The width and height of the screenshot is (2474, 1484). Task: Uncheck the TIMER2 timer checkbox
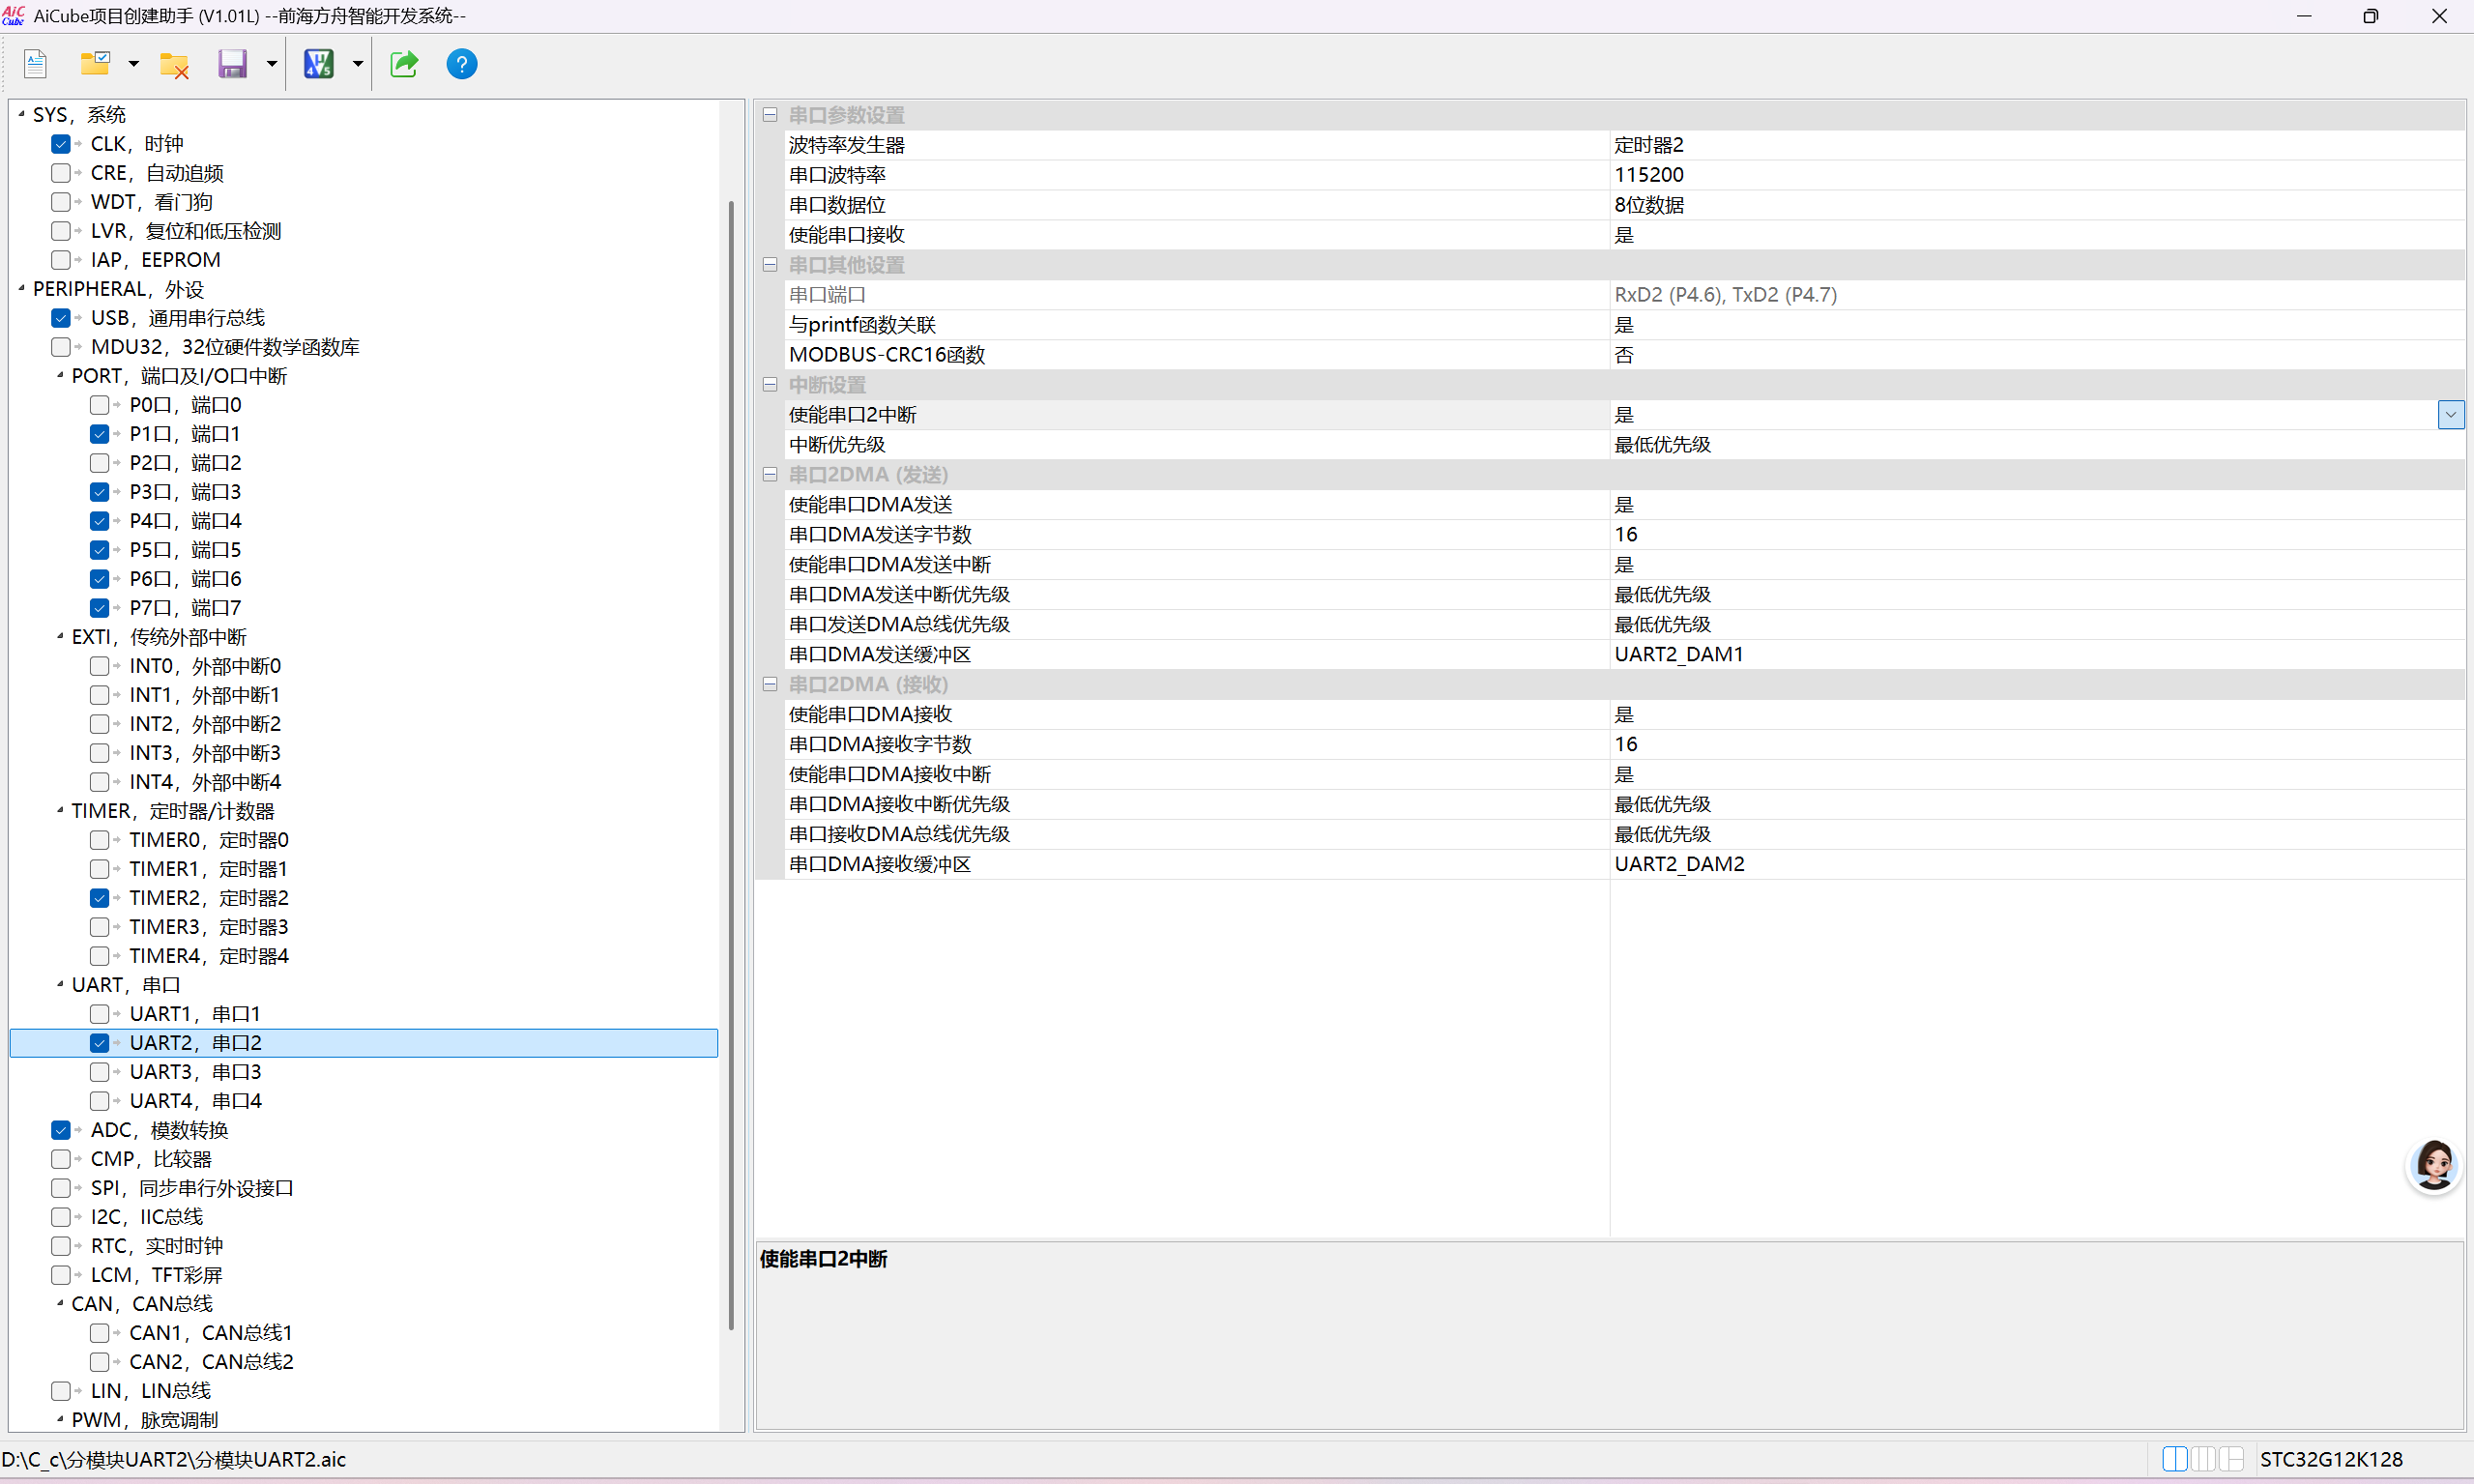(x=99, y=898)
